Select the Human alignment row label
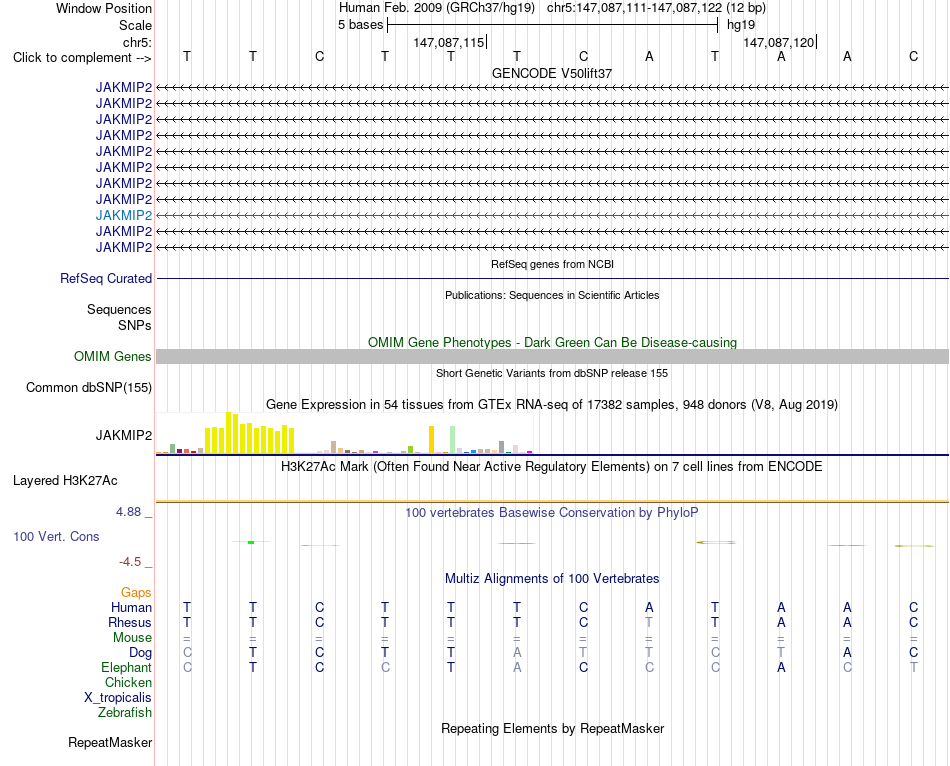 pos(131,607)
